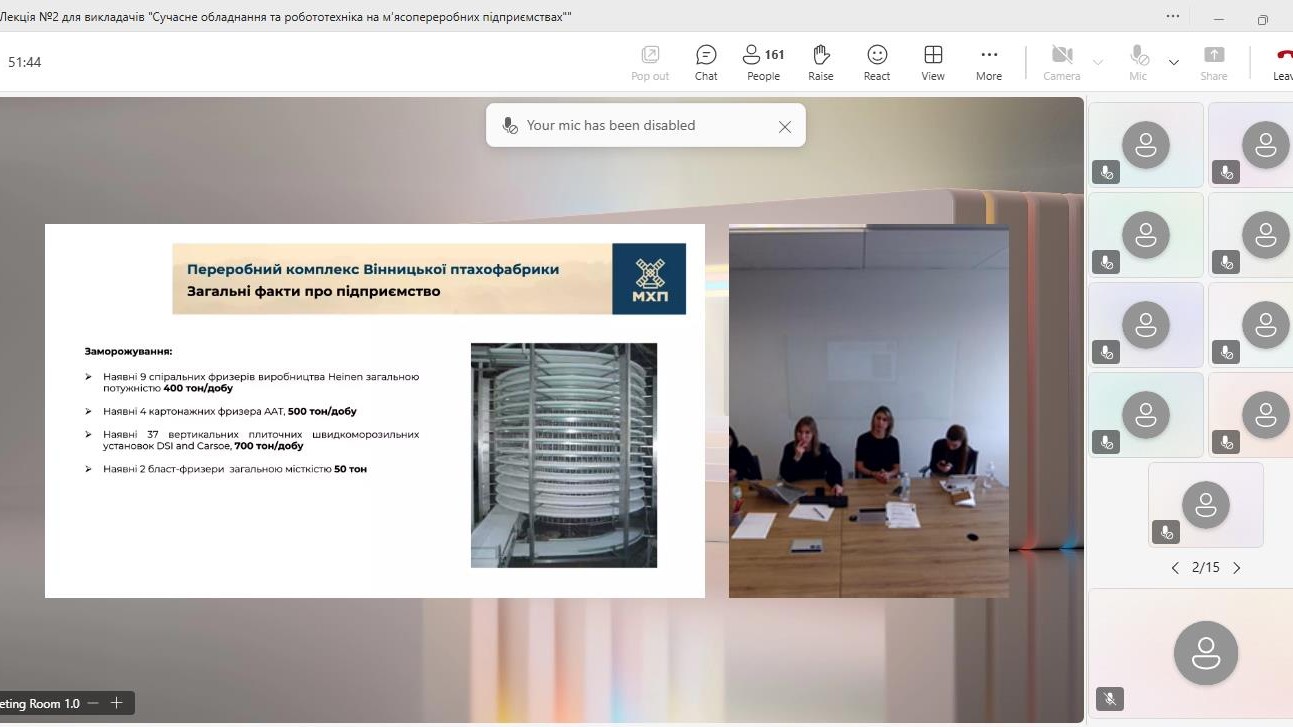Zoom out with the minus button
Viewport: 1293px width, 727px height.
point(94,703)
